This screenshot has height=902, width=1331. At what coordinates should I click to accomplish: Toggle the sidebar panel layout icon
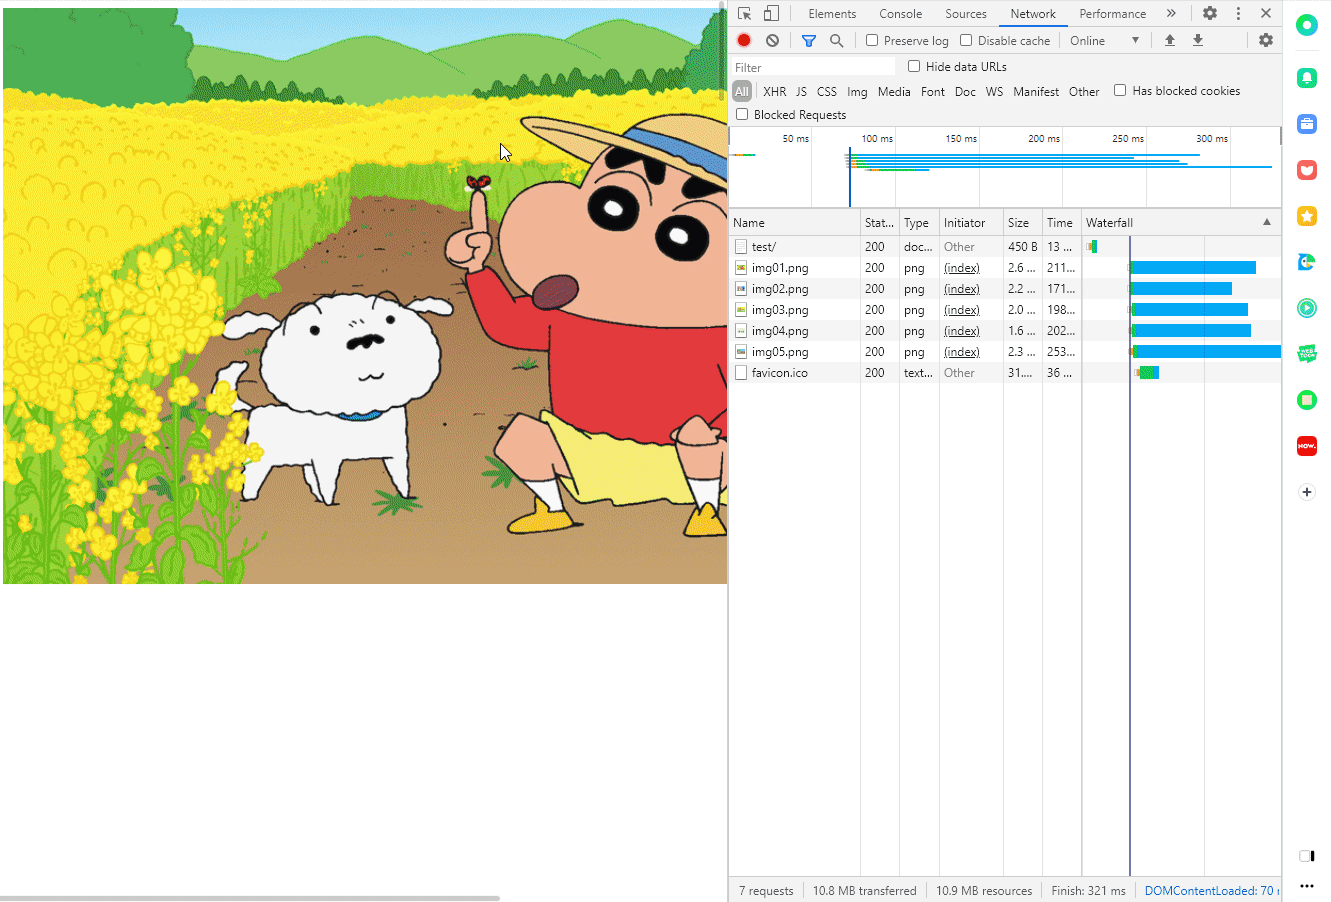(1307, 856)
